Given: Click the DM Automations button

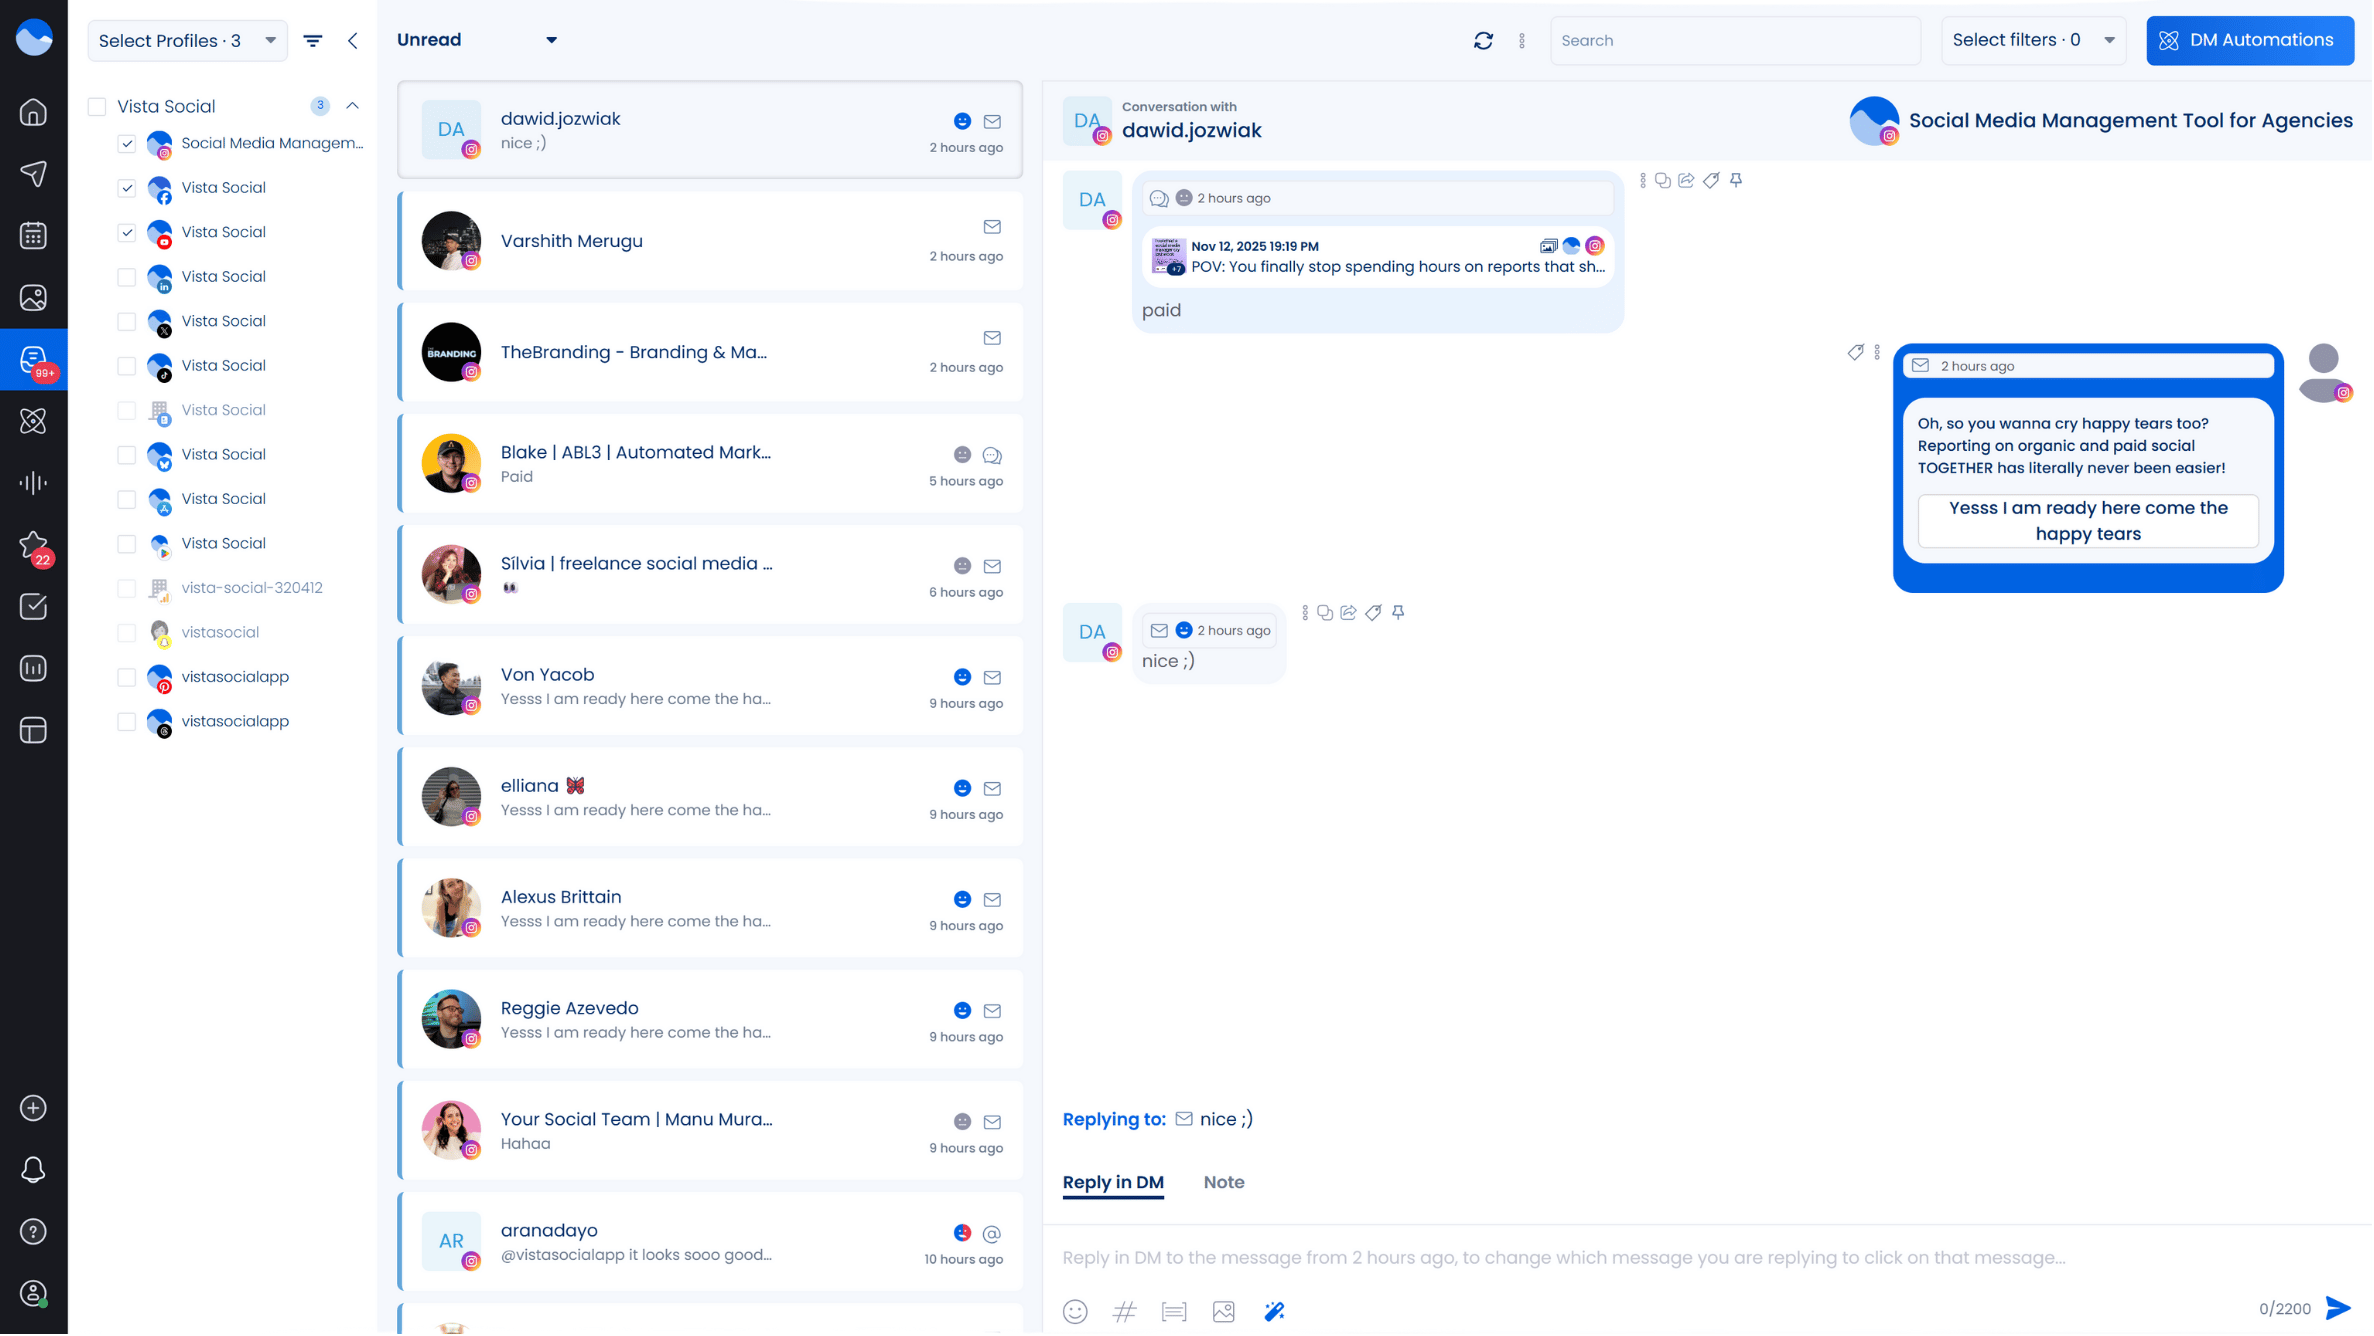Looking at the screenshot, I should tap(2250, 40).
